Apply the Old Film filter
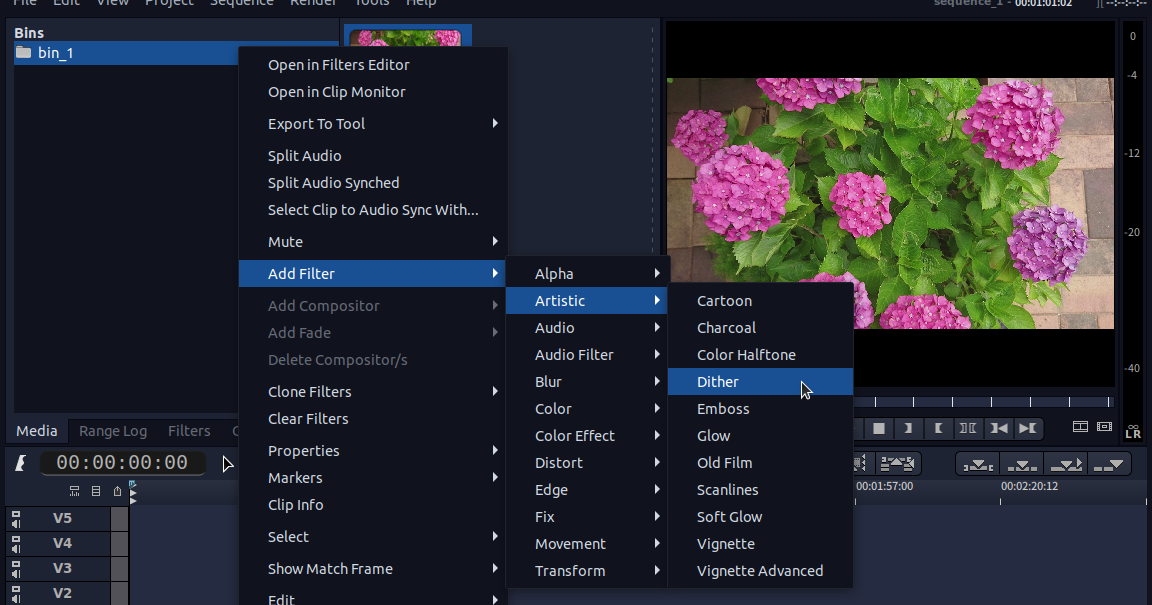 coord(760,463)
